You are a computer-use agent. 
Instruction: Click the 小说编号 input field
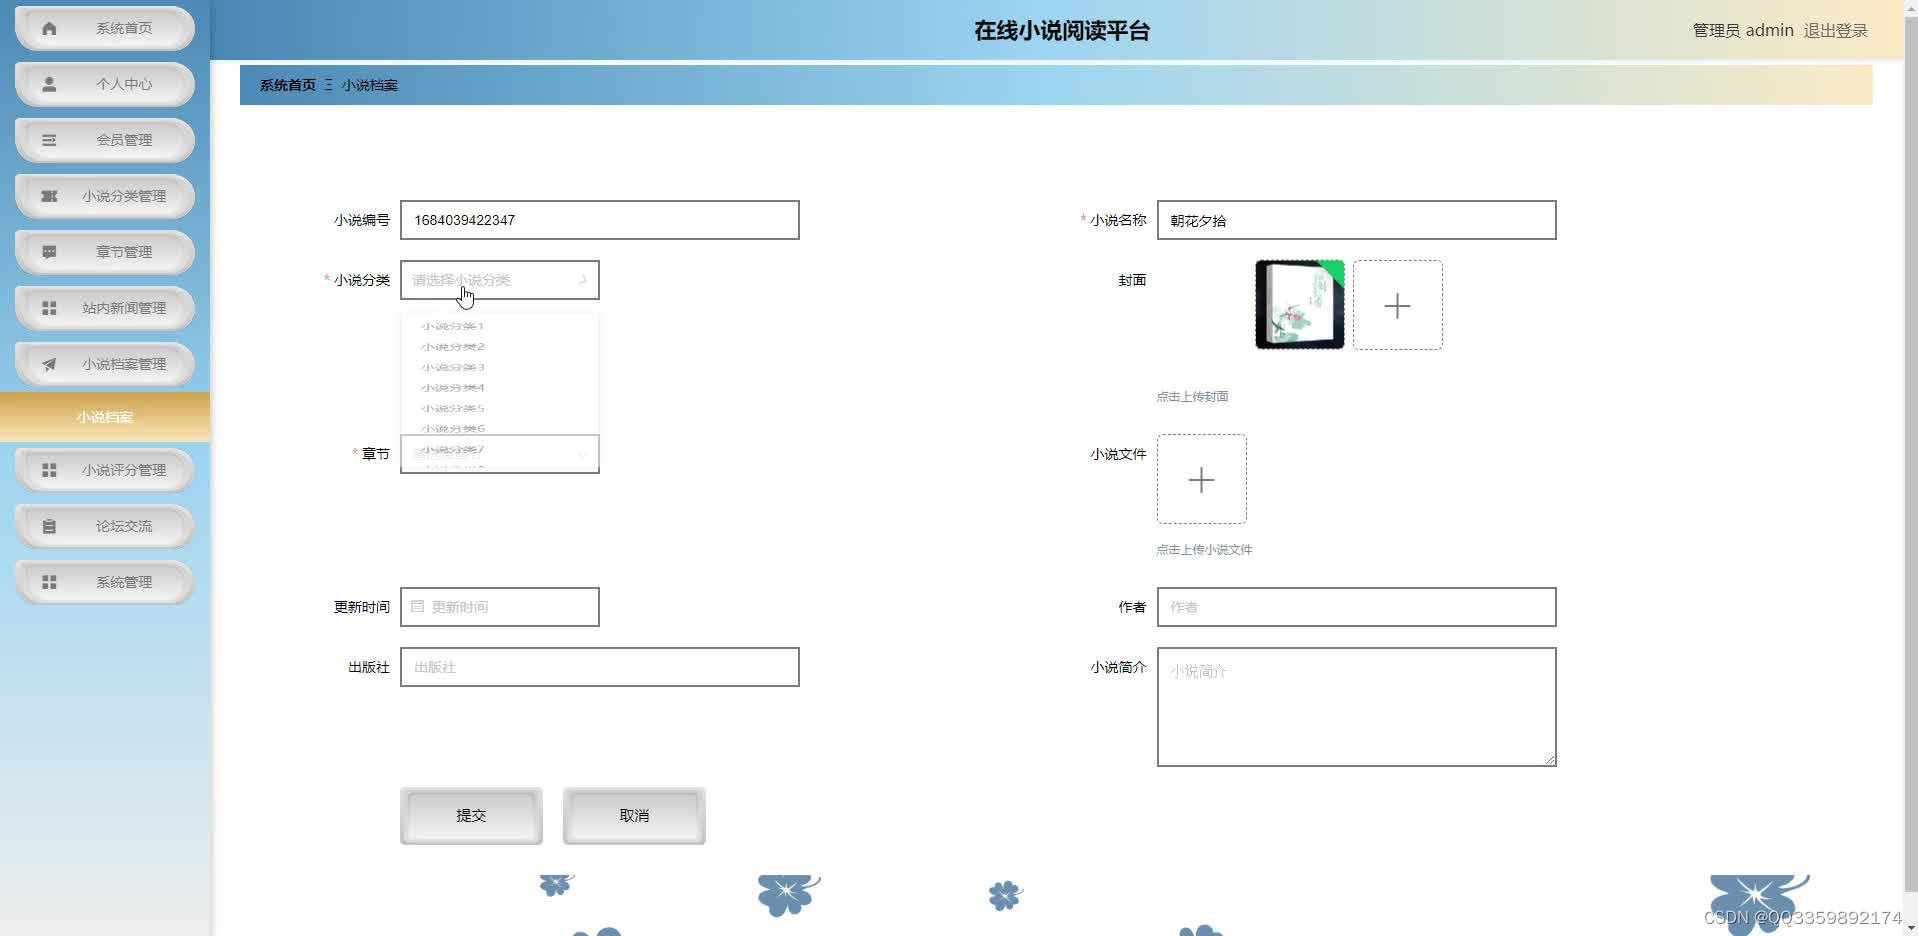pyautogui.click(x=599, y=220)
